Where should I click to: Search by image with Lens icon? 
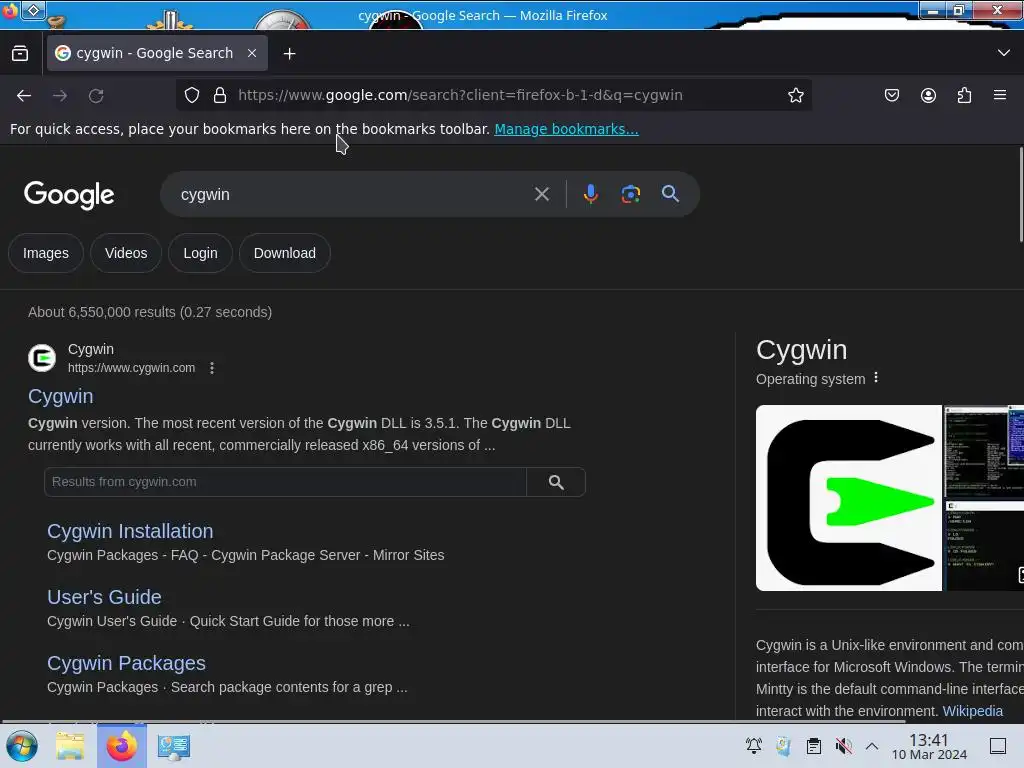pyautogui.click(x=630, y=194)
